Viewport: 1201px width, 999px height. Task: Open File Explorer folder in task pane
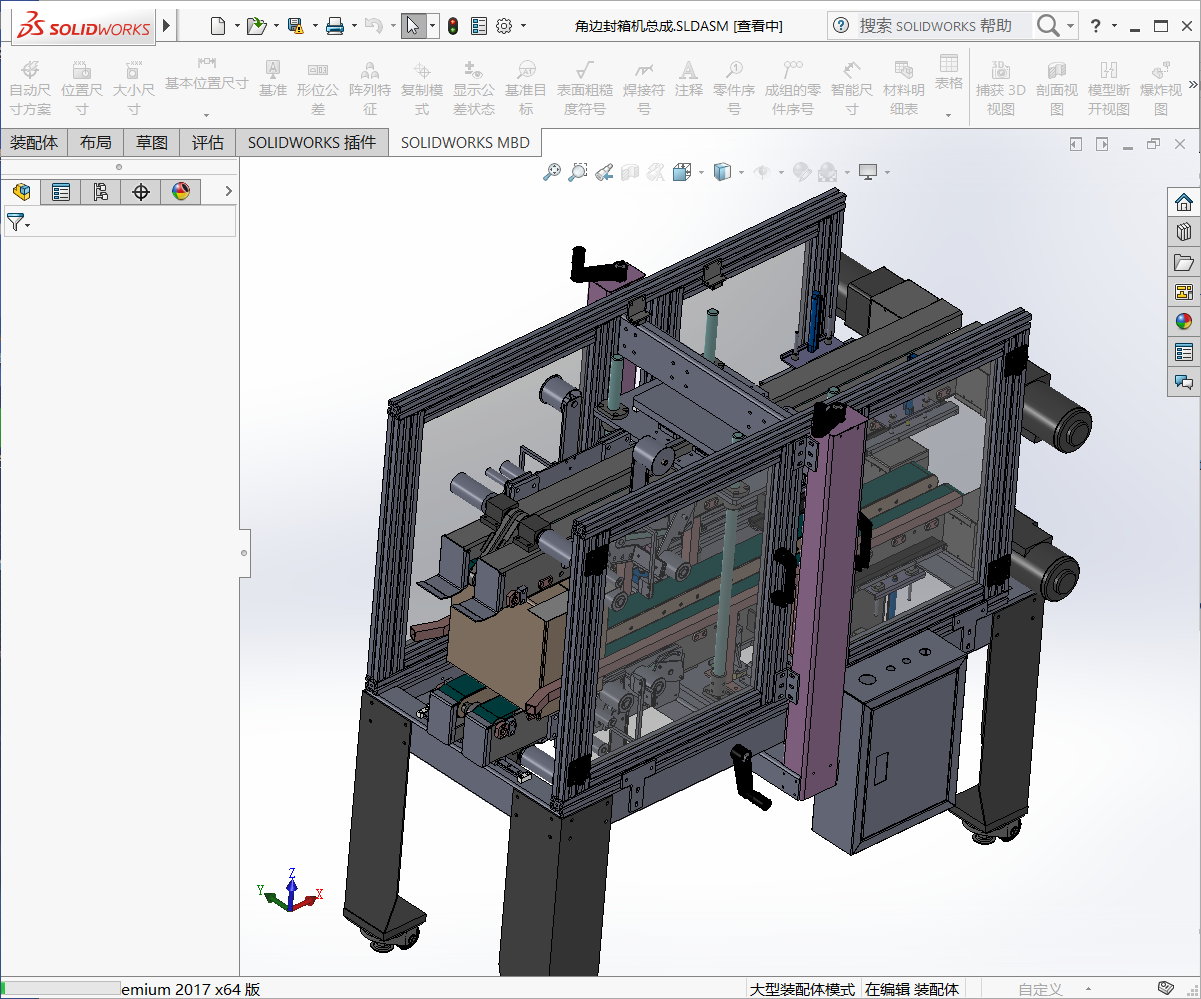click(1184, 263)
